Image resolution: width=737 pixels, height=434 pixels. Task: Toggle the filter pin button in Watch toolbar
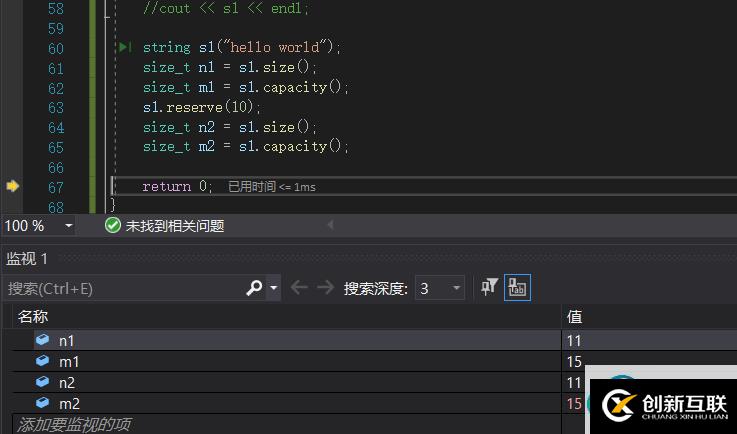click(x=489, y=288)
